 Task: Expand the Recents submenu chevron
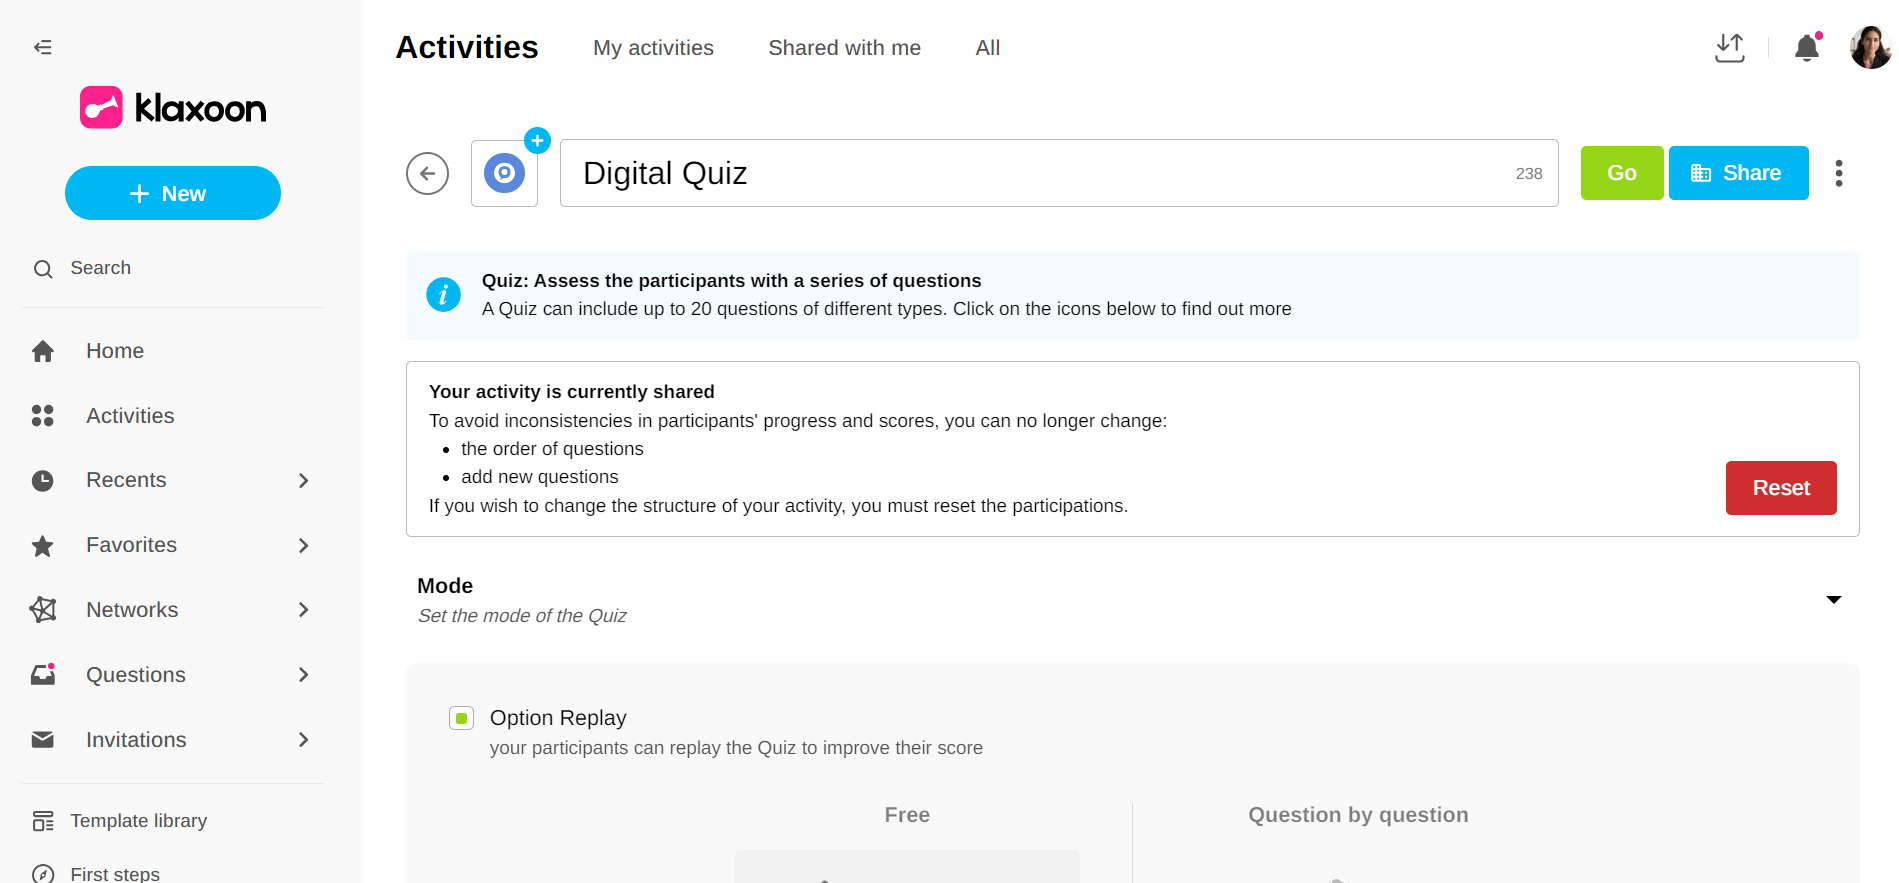[x=303, y=481]
